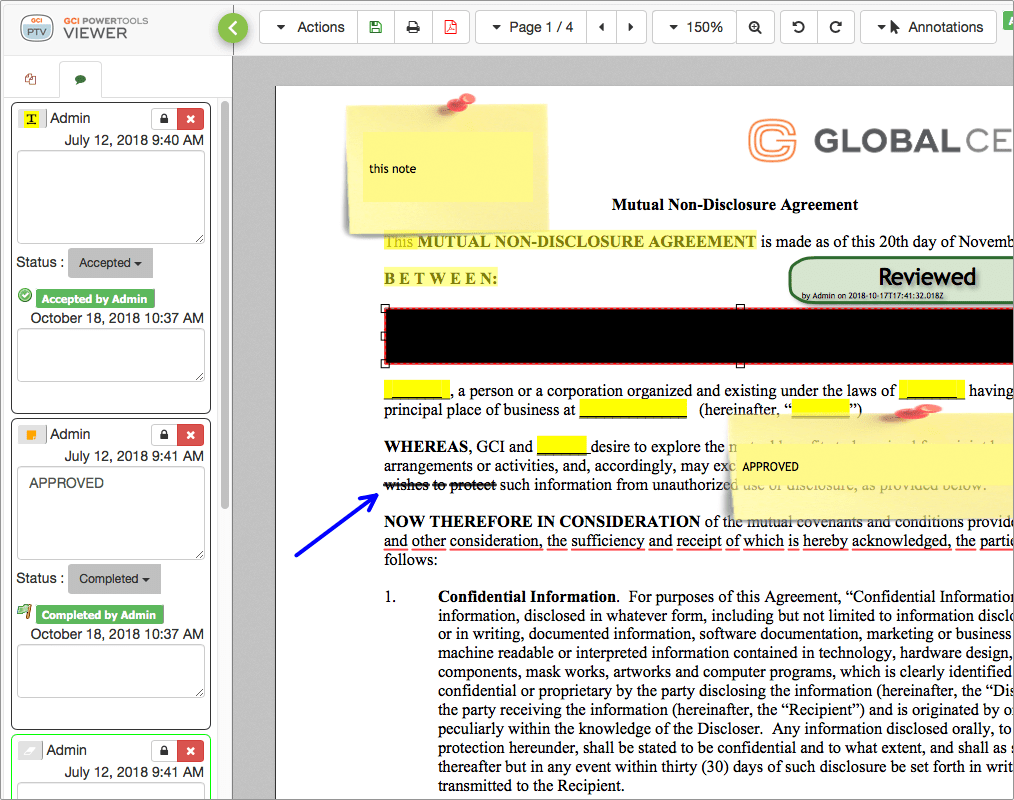The width and height of the screenshot is (1014, 800).
Task: Delete the APPROVED sticky note annotation
Action: [191, 435]
